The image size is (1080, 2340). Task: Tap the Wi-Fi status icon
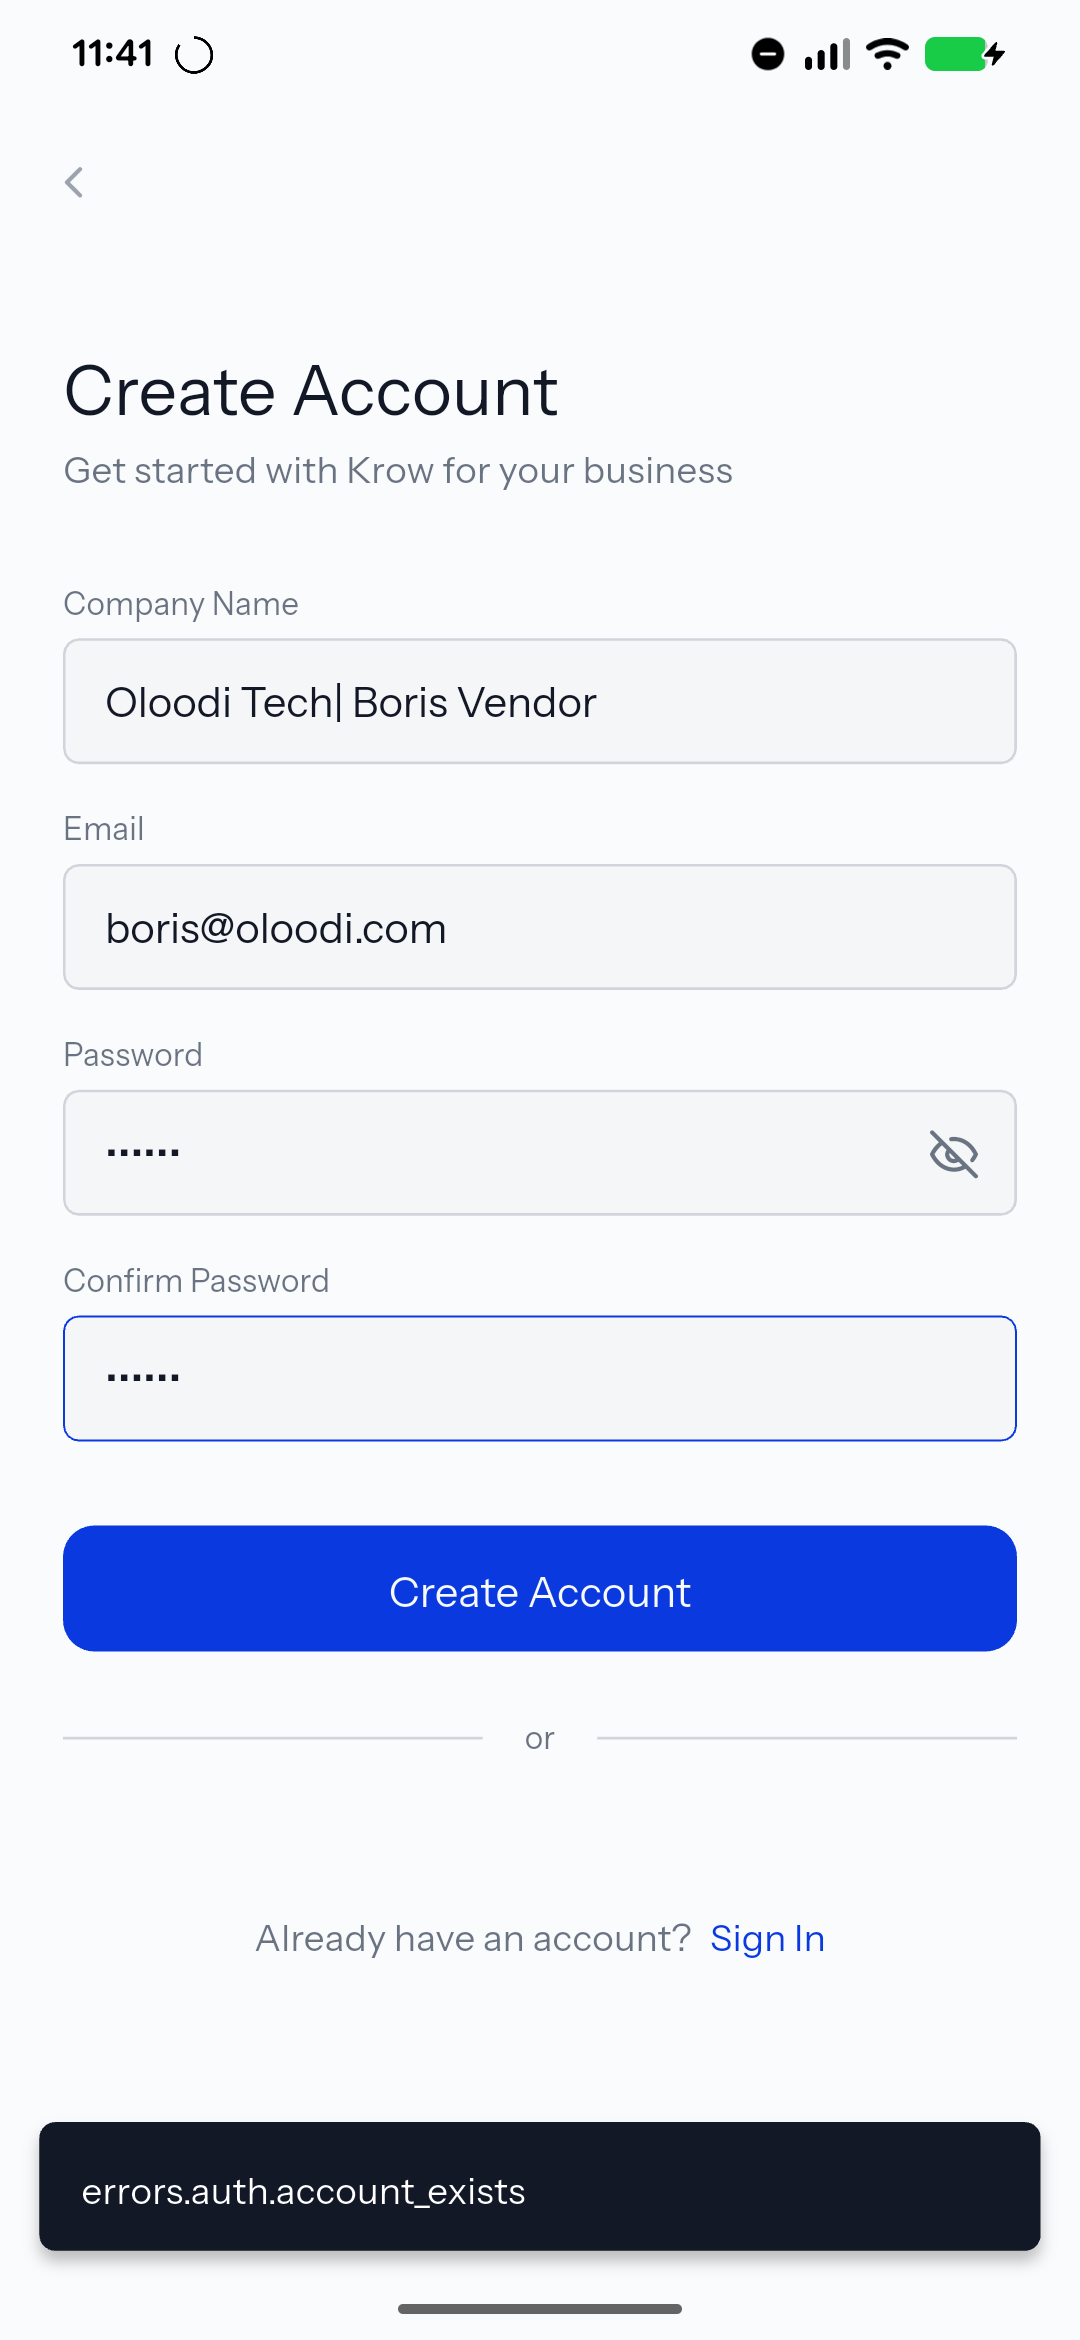[x=887, y=54]
